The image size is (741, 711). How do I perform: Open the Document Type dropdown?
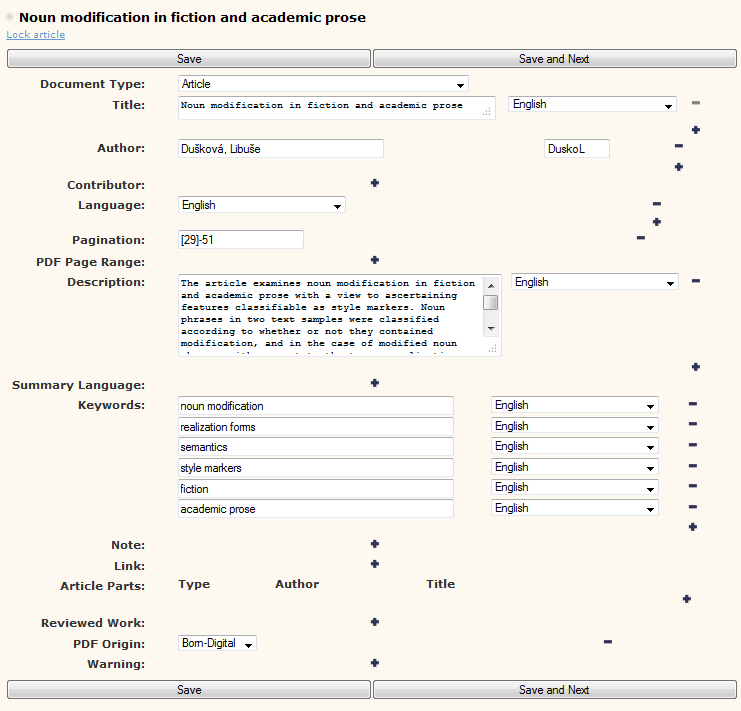click(322, 84)
